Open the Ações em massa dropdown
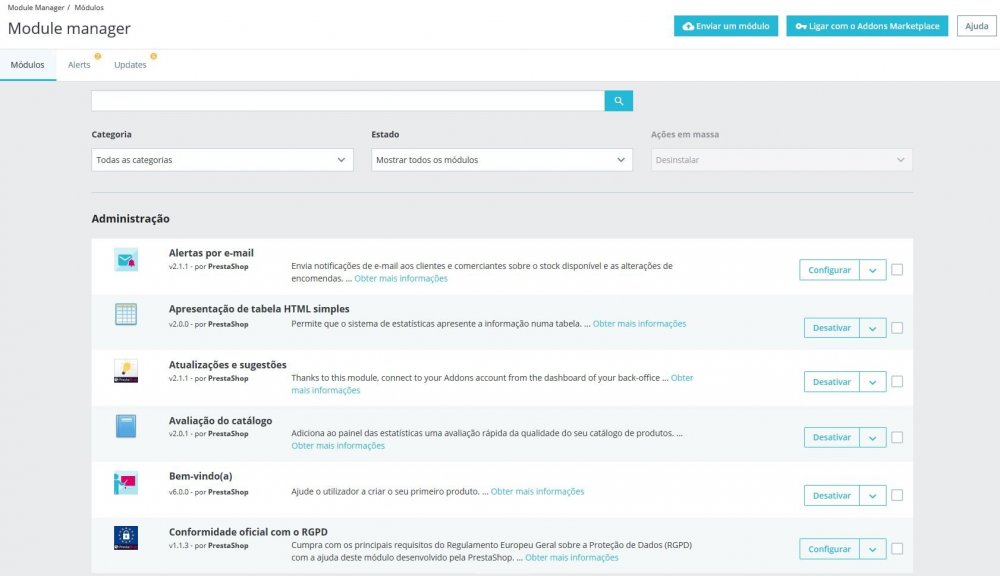1000x576 pixels. point(781,159)
